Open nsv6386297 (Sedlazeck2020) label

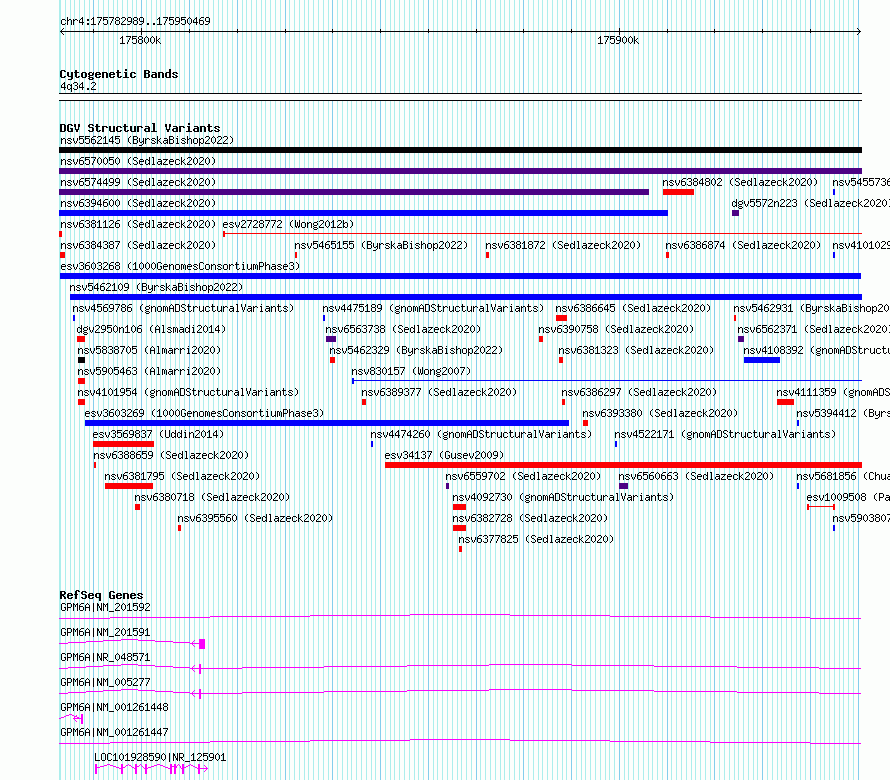639,392
